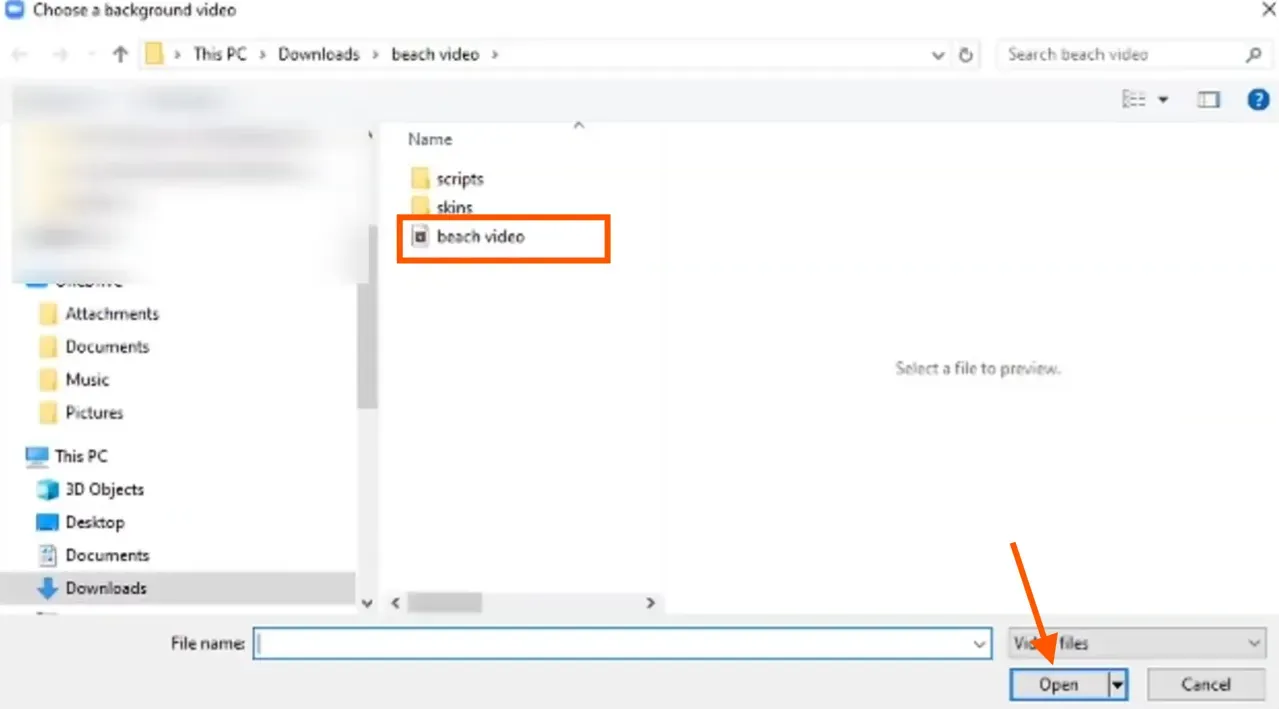The height and width of the screenshot is (709, 1279).
Task: Toggle the preview pane icon
Action: pyautogui.click(x=1207, y=99)
